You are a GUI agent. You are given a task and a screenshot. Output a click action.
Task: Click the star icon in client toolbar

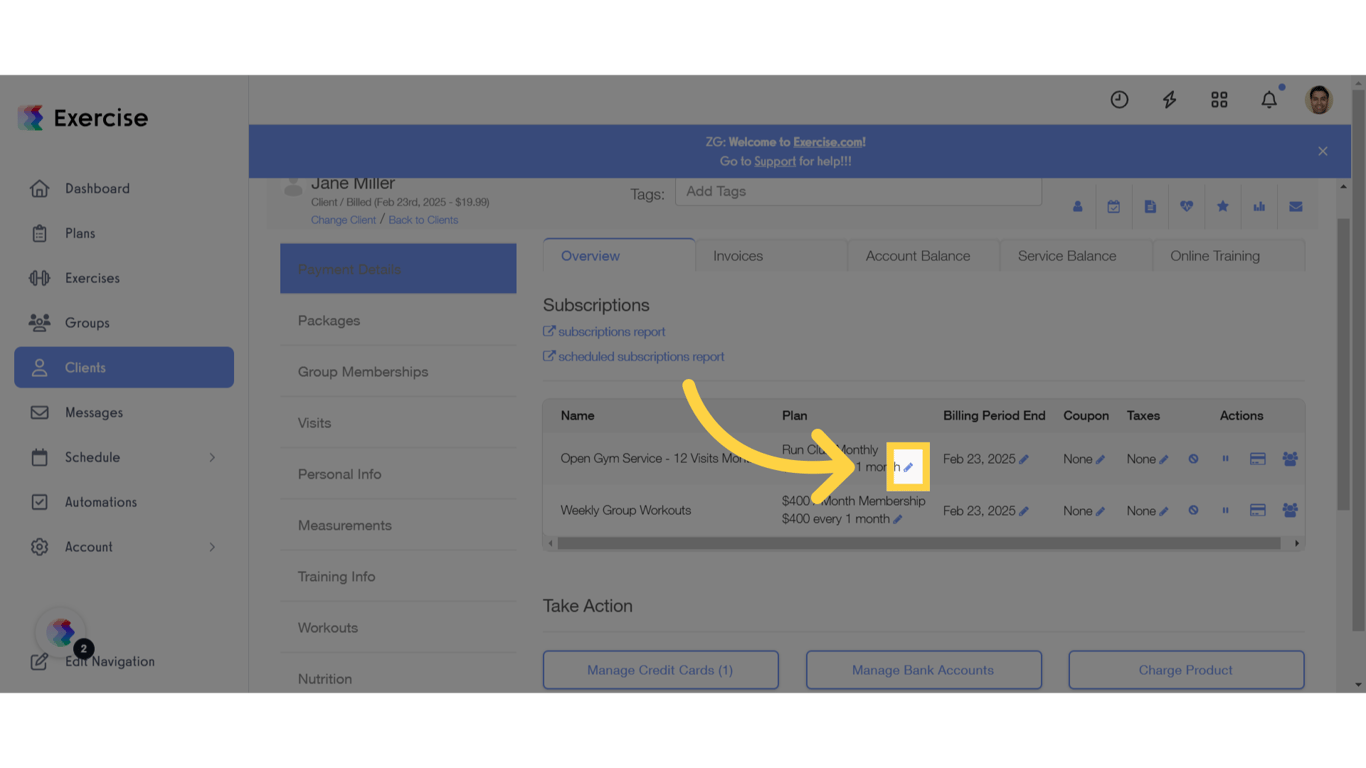(1222, 207)
